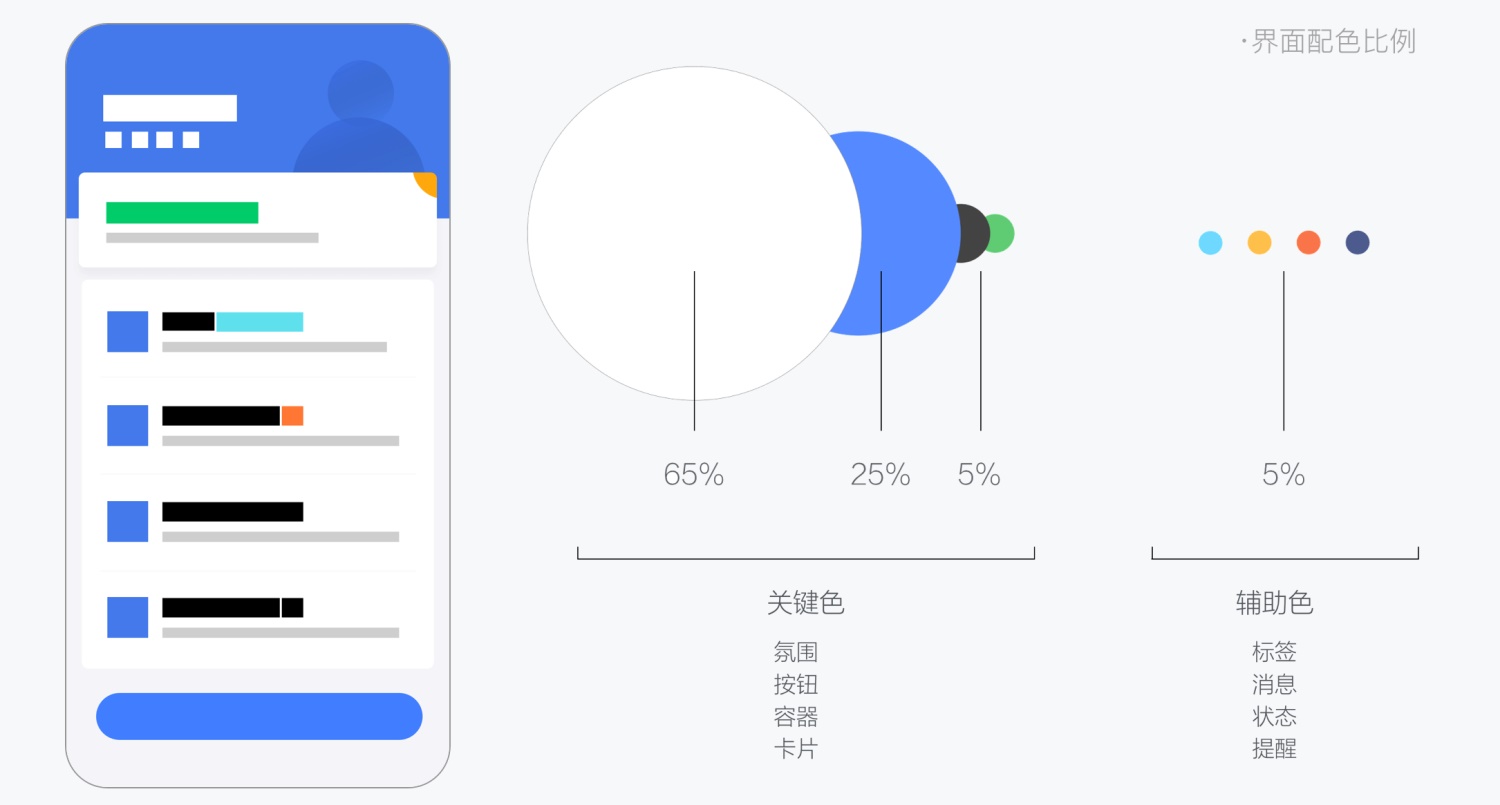The image size is (1500, 805).
Task: Select the orange-red auxiliary color dot
Action: click(x=1308, y=242)
